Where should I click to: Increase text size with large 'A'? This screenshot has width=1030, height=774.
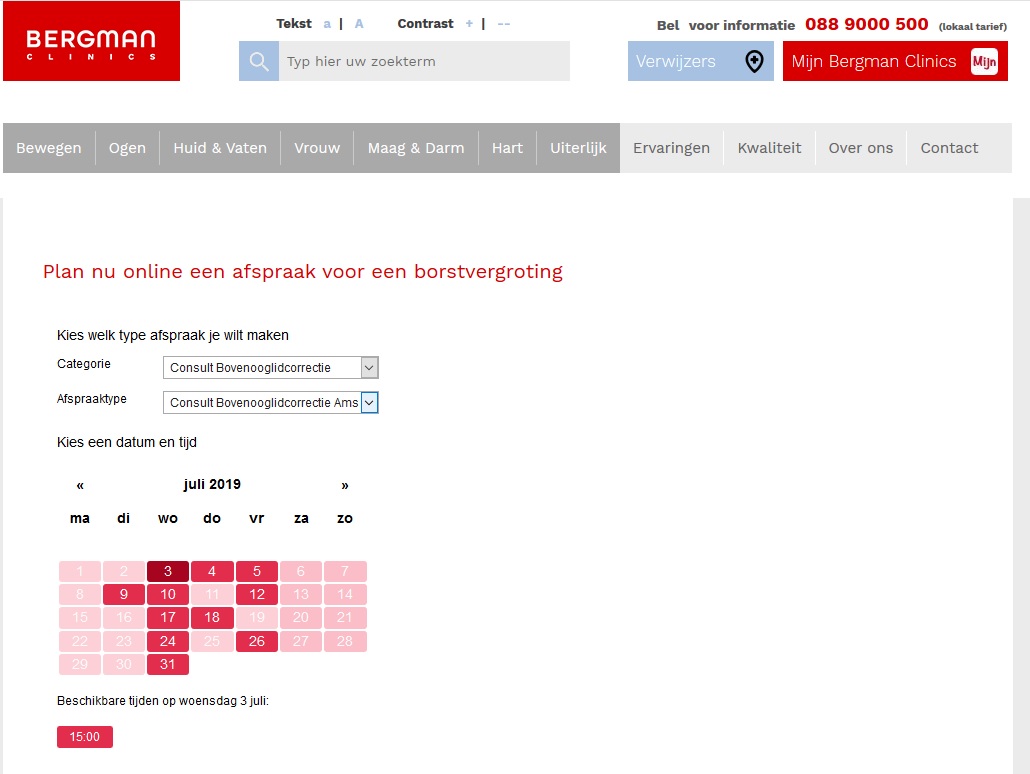(359, 24)
